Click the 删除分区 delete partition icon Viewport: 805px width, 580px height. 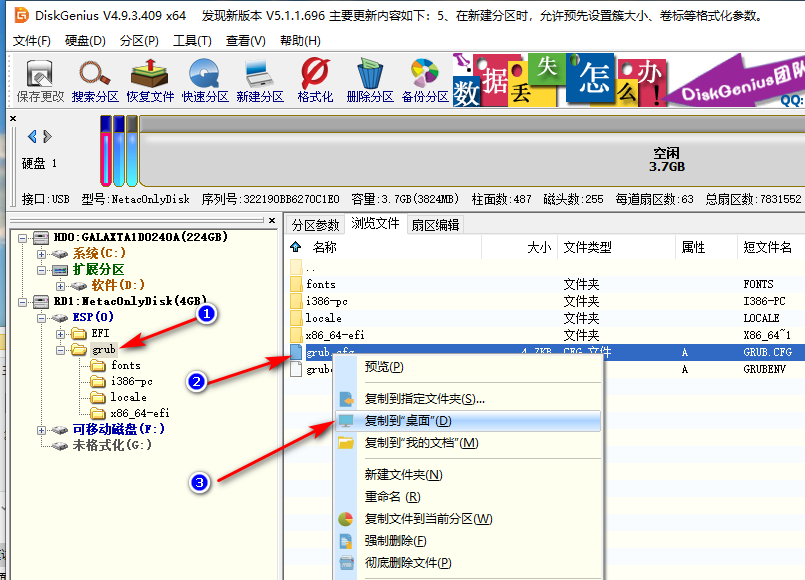(370, 81)
